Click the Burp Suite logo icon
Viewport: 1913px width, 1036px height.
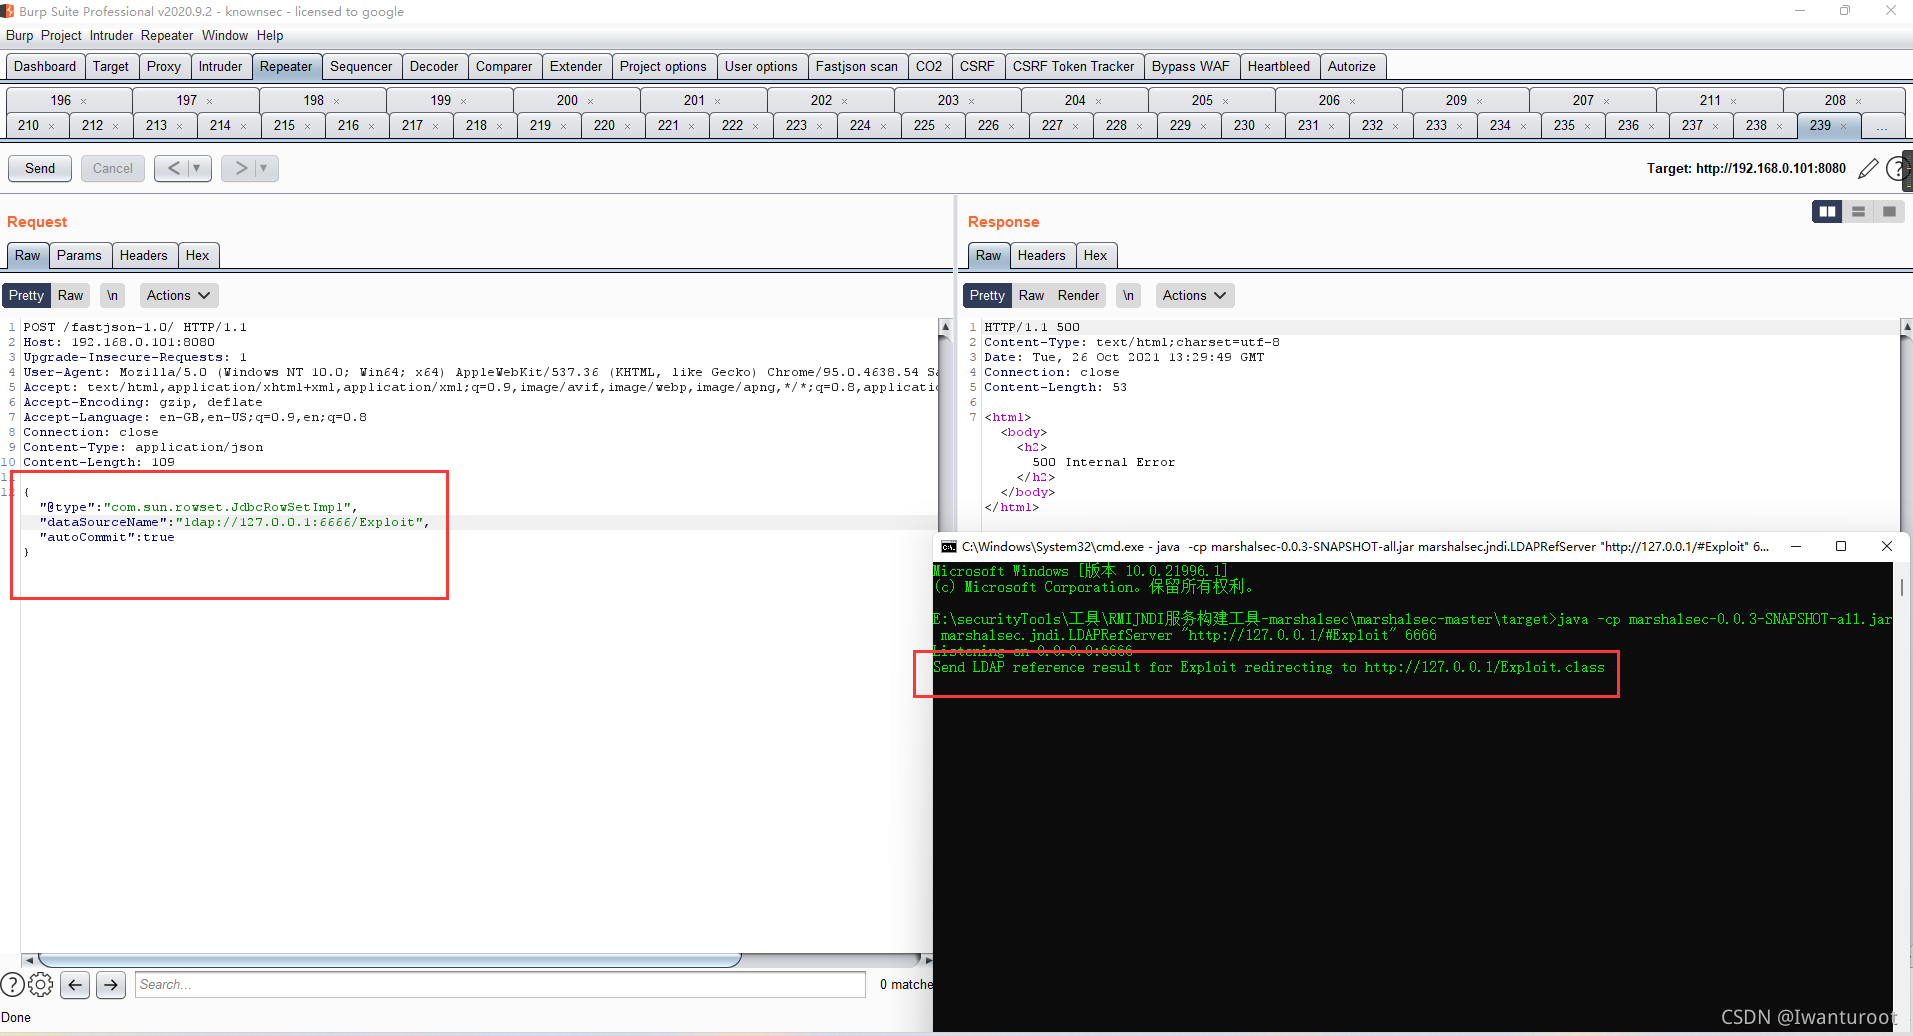click(7, 11)
